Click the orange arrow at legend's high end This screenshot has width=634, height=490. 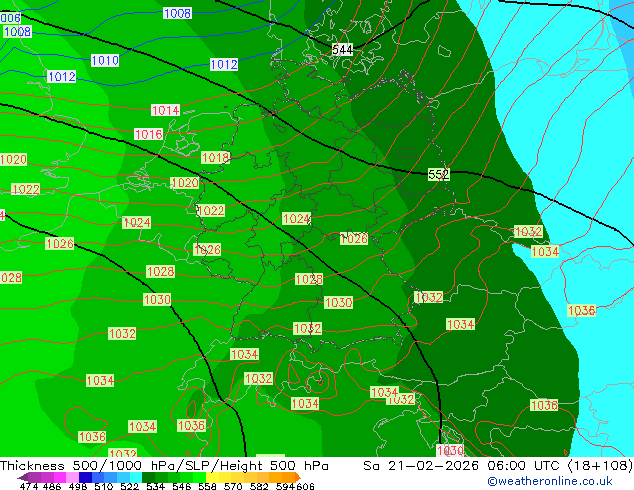coord(298,477)
